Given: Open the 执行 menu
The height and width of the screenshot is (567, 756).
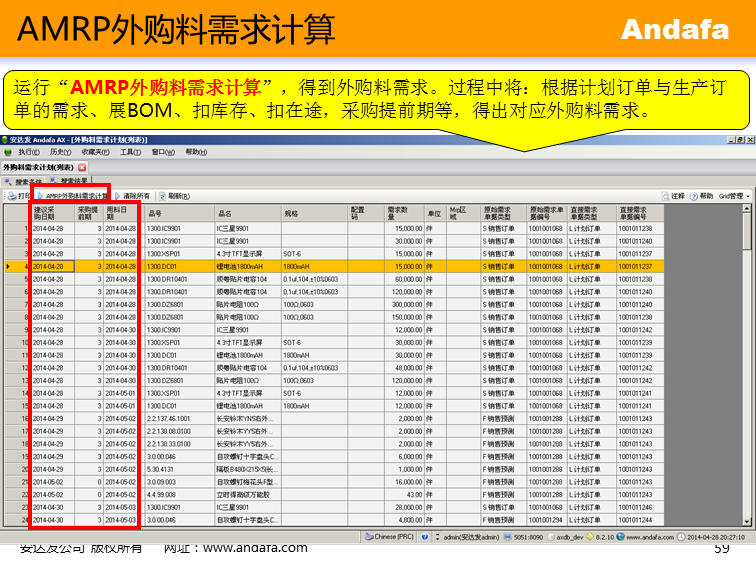Looking at the screenshot, I should point(27,152).
